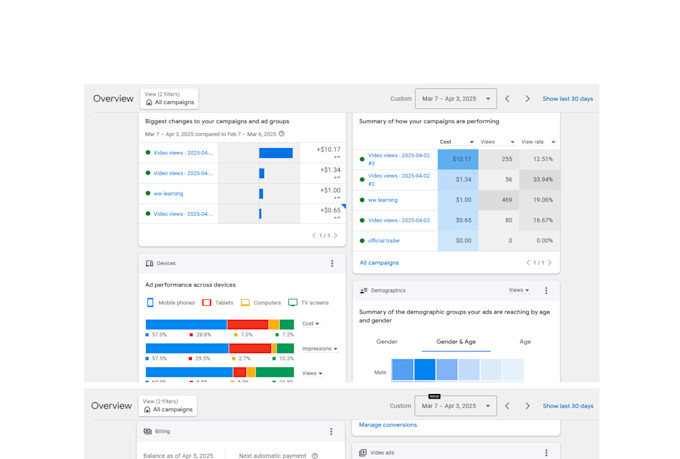
Task: Go to next date period in the lower Overview header
Action: coord(527,406)
